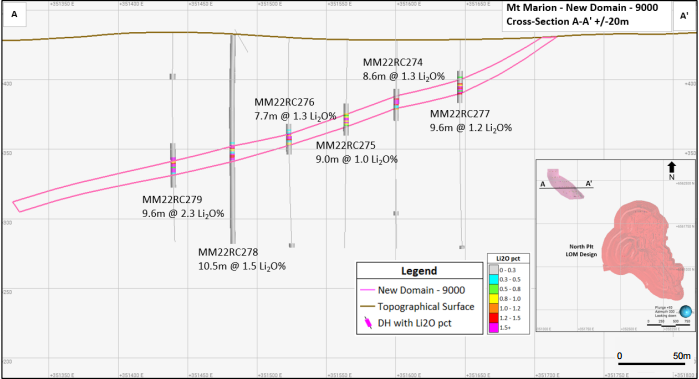Click the Topographical Surface legend entry

tap(417, 307)
